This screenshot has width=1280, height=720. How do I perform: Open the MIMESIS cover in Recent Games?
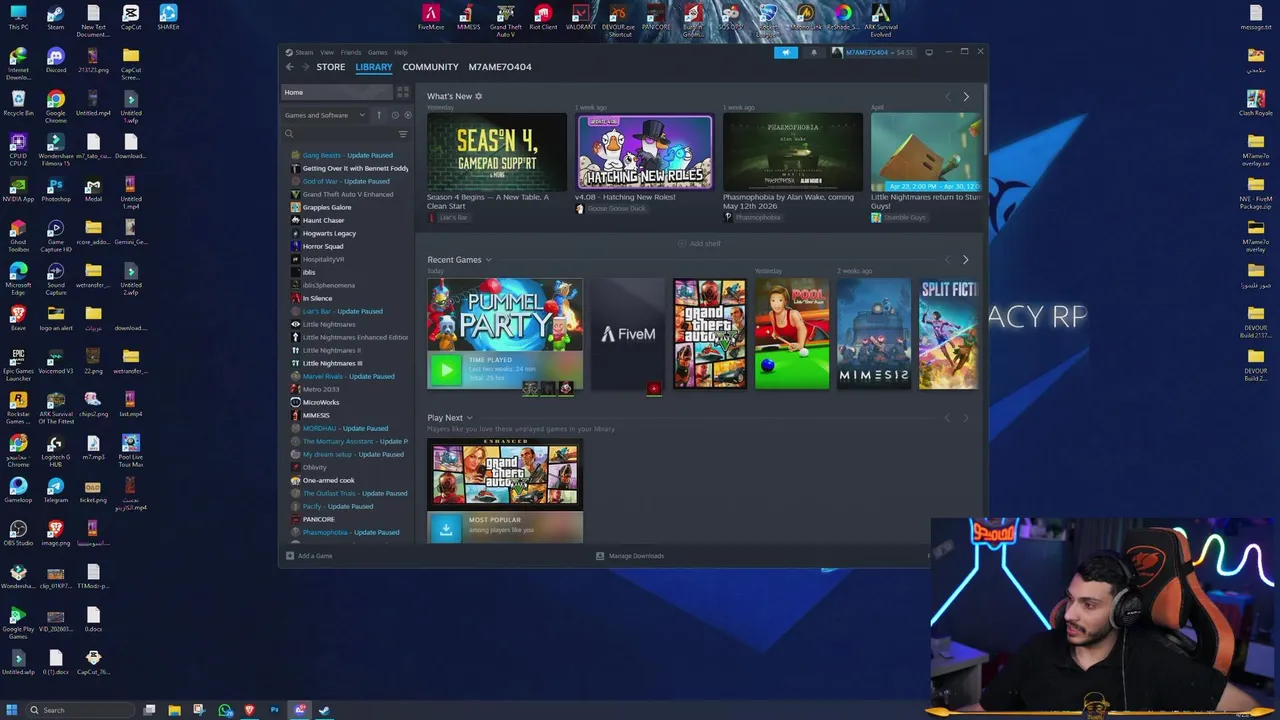[874, 334]
